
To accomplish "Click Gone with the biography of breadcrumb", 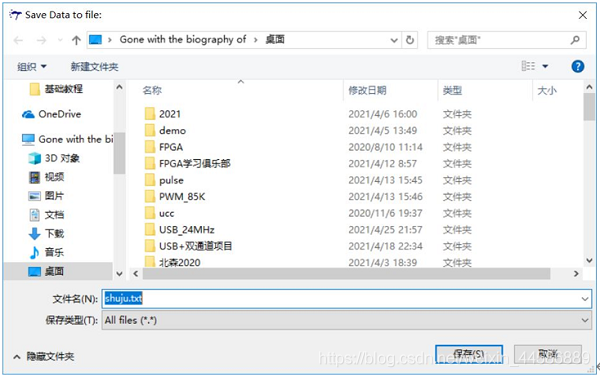I will [183, 39].
